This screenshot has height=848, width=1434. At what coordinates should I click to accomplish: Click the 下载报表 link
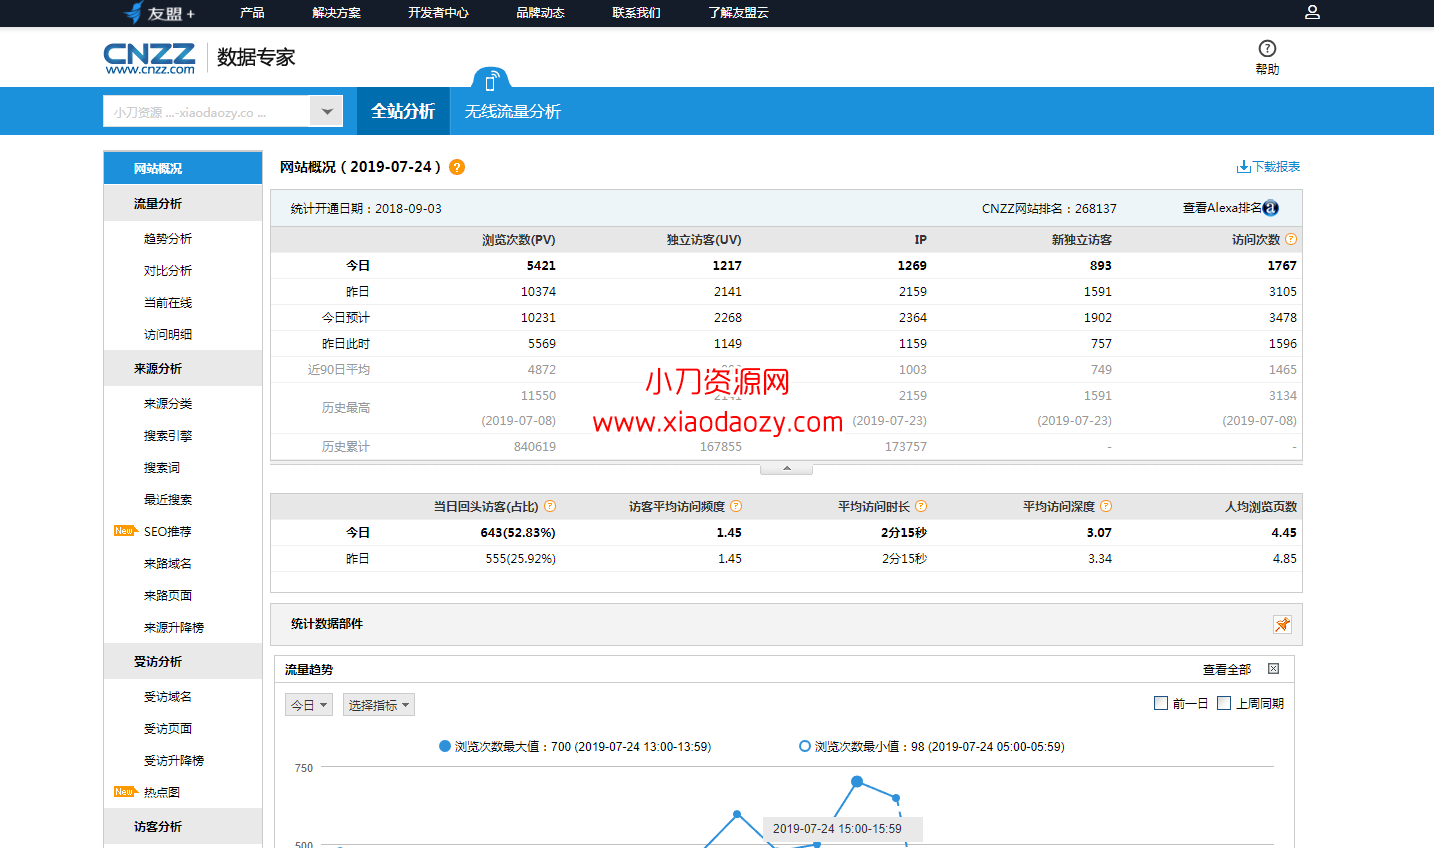(1276, 167)
